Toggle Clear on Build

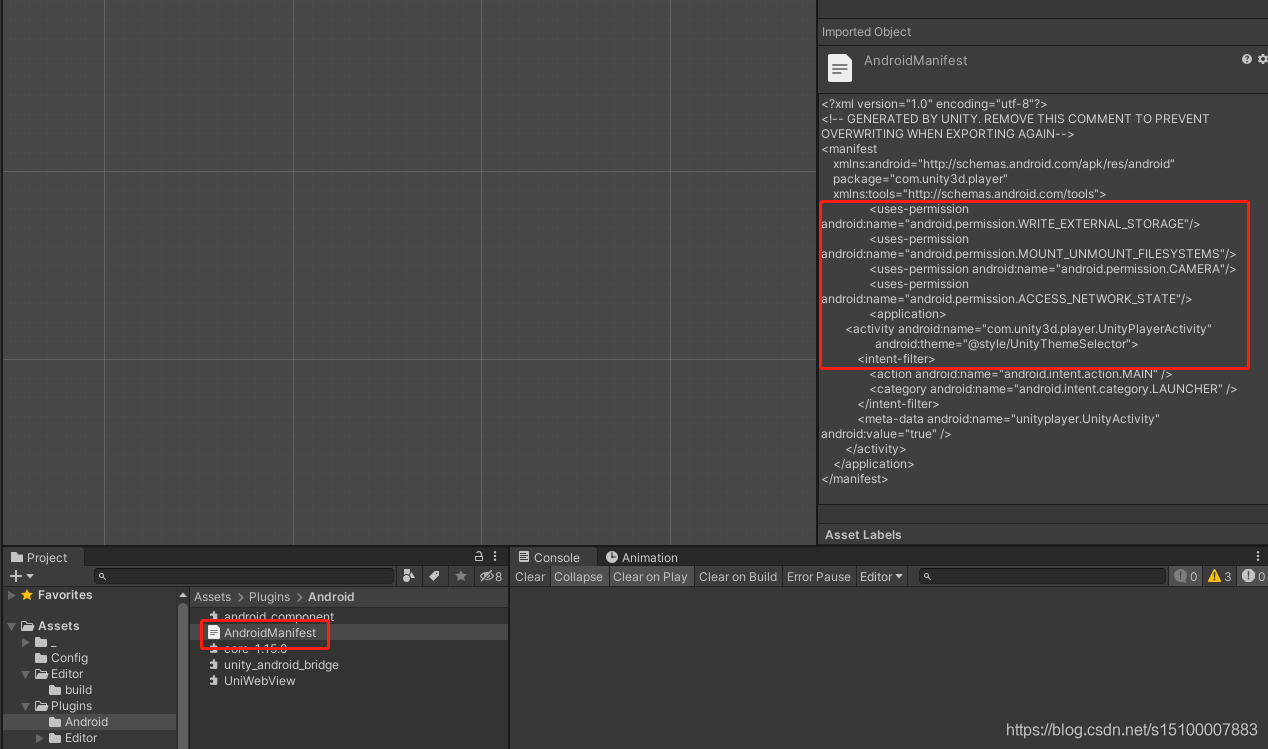(x=738, y=576)
